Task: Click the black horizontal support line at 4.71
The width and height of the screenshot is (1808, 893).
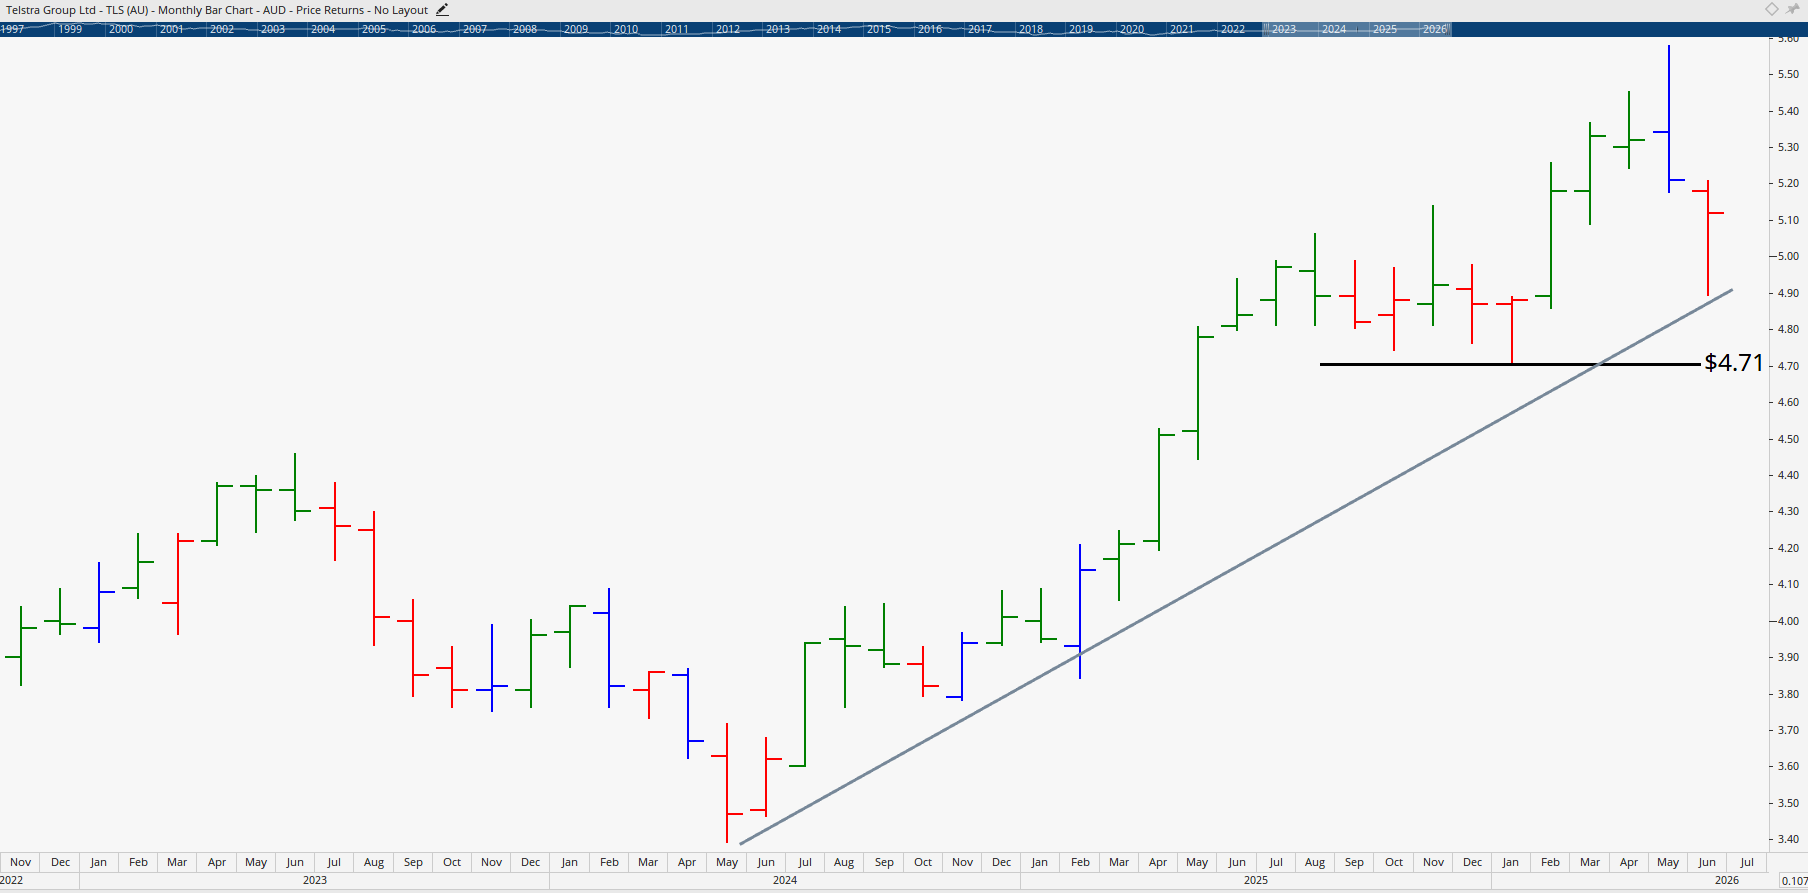Action: click(x=1510, y=364)
